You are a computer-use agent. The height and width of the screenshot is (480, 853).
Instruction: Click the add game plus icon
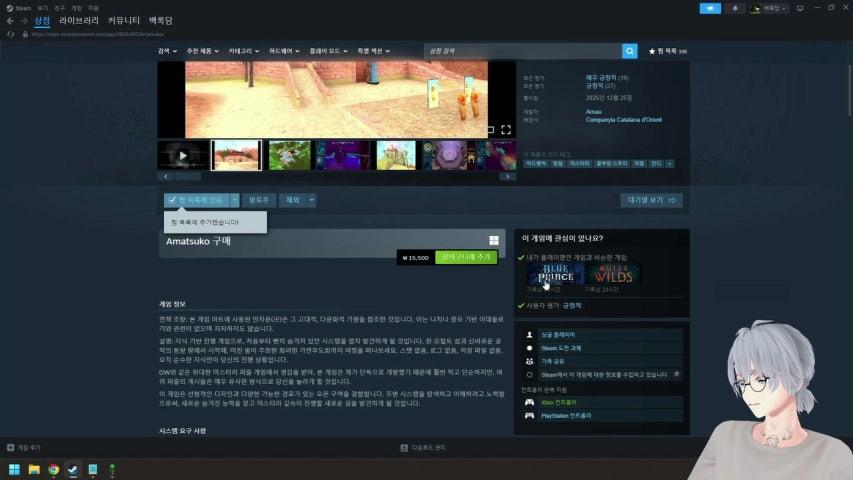pos(10,447)
